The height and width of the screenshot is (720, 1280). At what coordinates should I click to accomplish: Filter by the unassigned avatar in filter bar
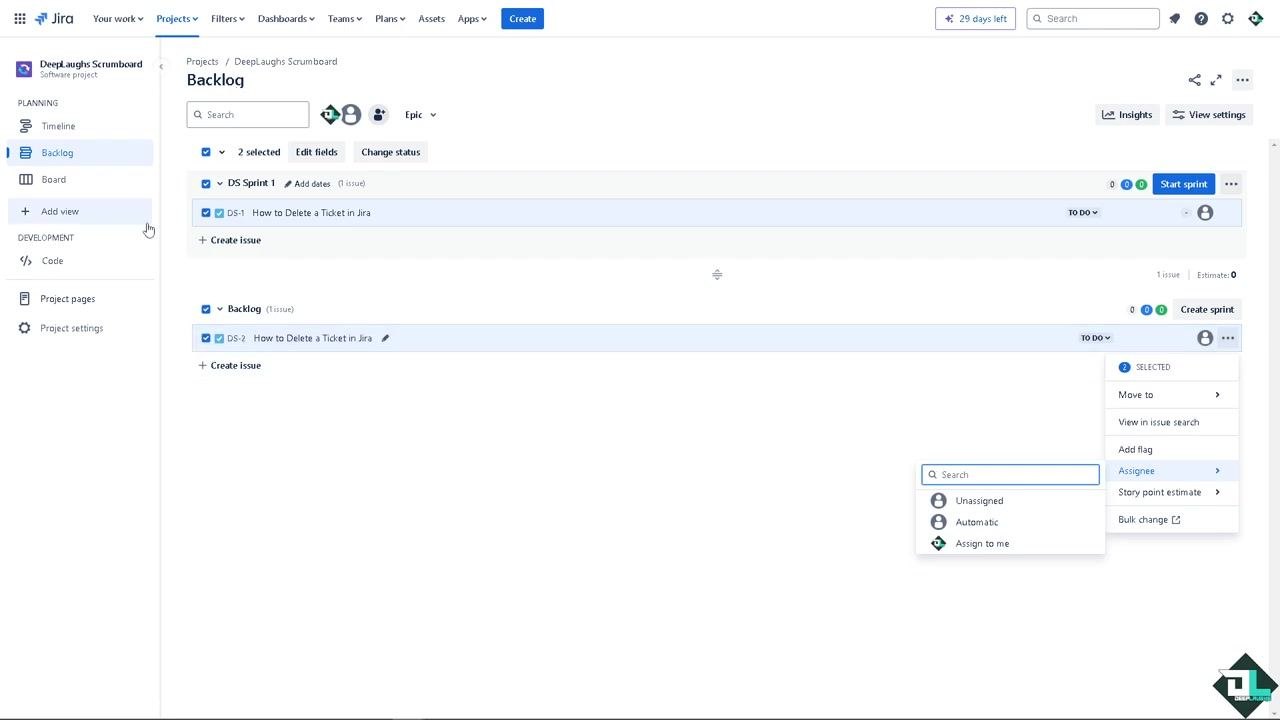[x=351, y=115]
